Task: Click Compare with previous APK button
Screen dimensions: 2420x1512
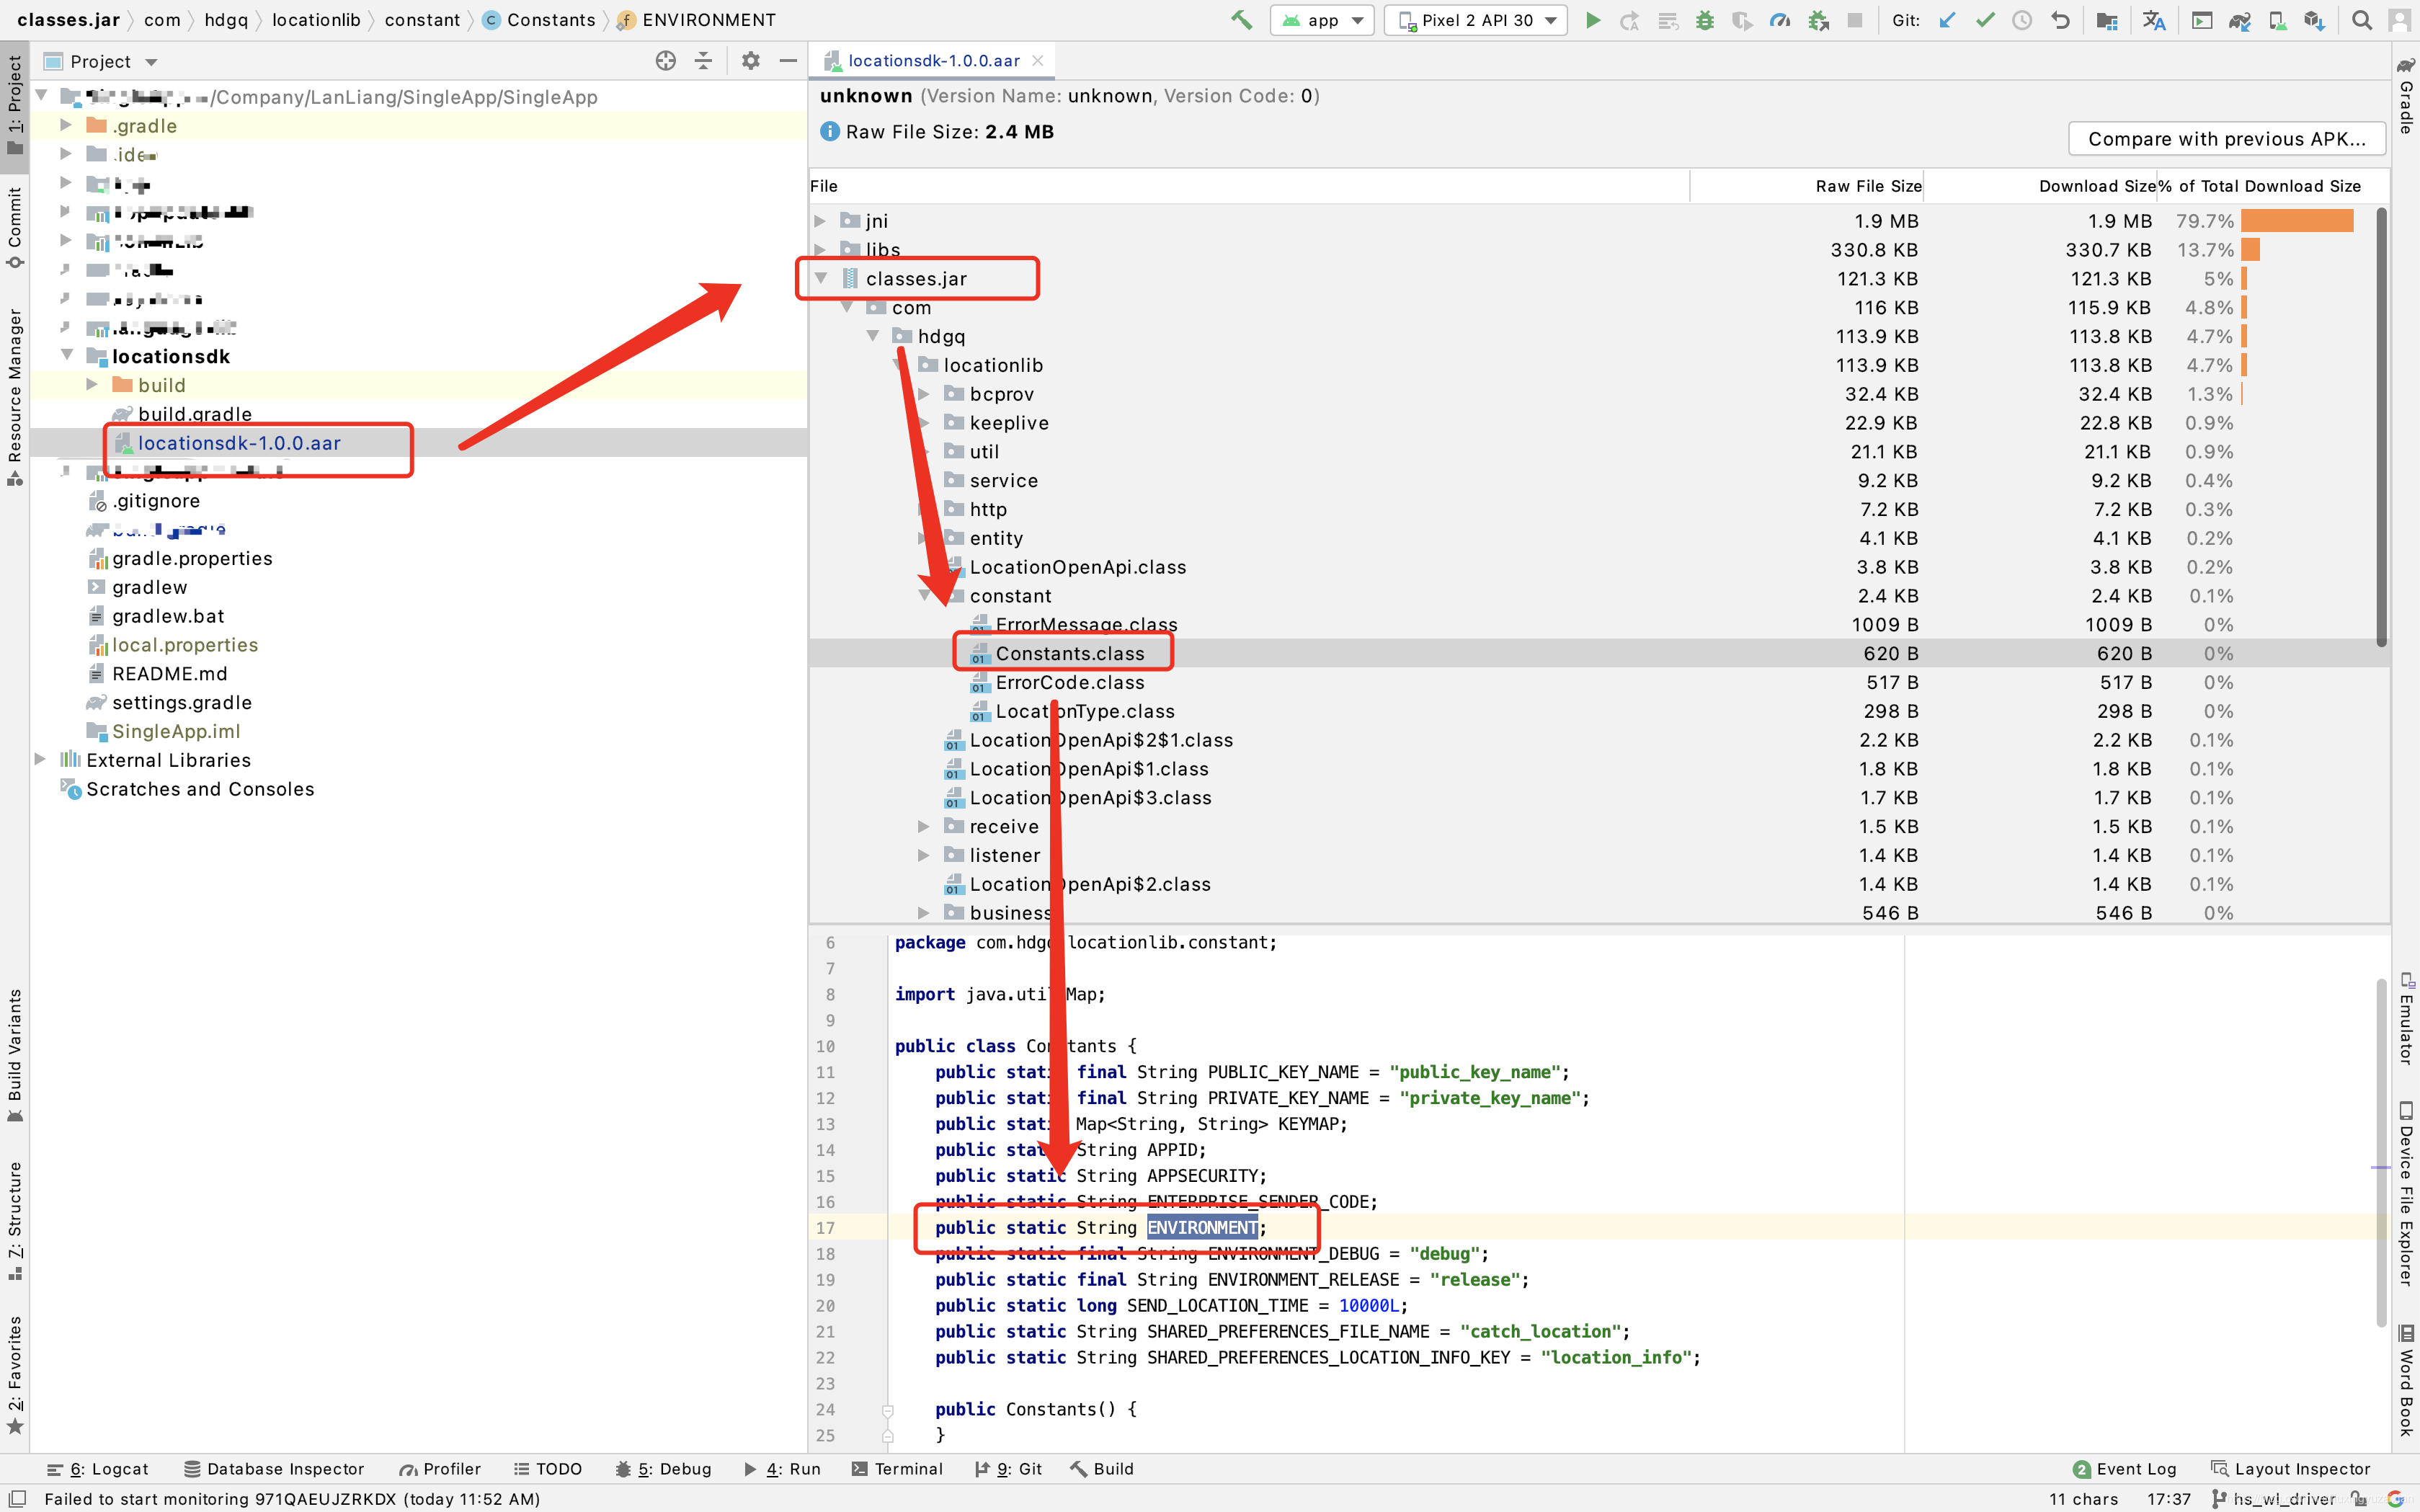Action: pyautogui.click(x=2226, y=139)
